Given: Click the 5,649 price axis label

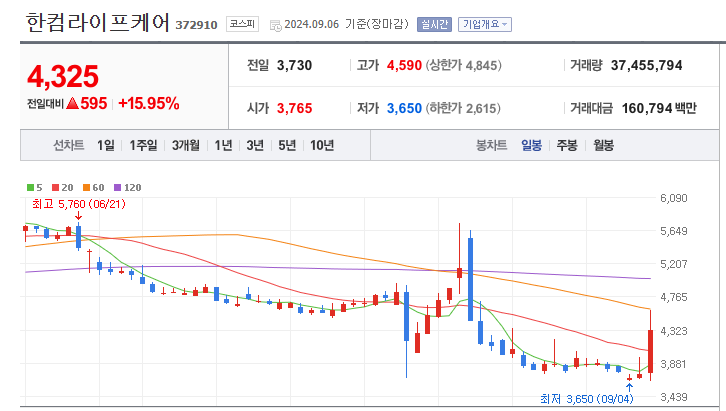Looking at the screenshot, I should tap(674, 231).
